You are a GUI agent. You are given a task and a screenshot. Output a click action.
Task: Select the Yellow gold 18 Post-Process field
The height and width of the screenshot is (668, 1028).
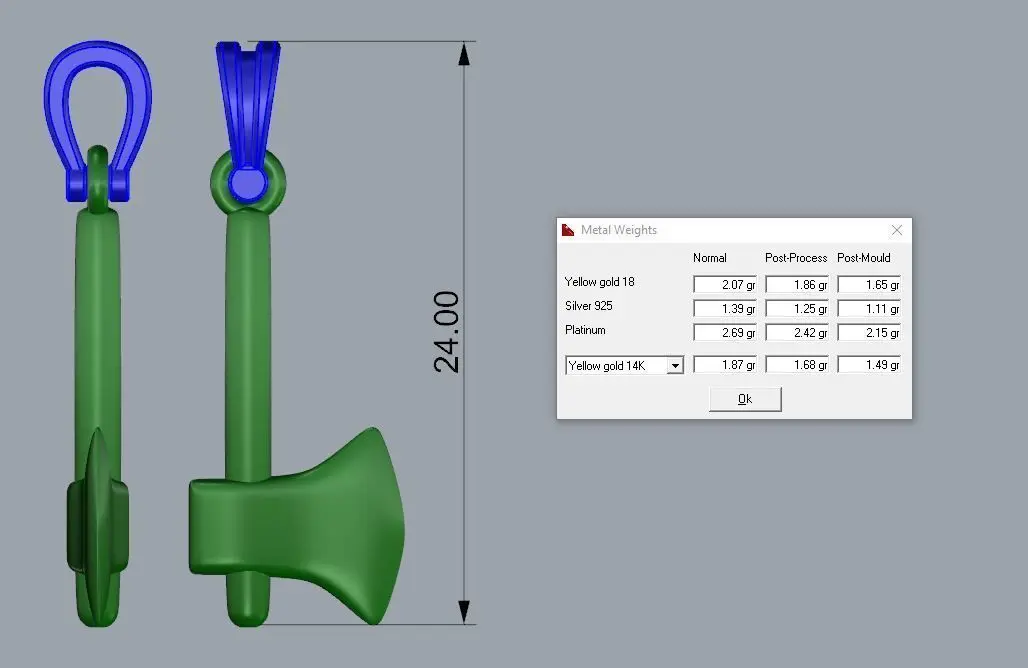797,285
